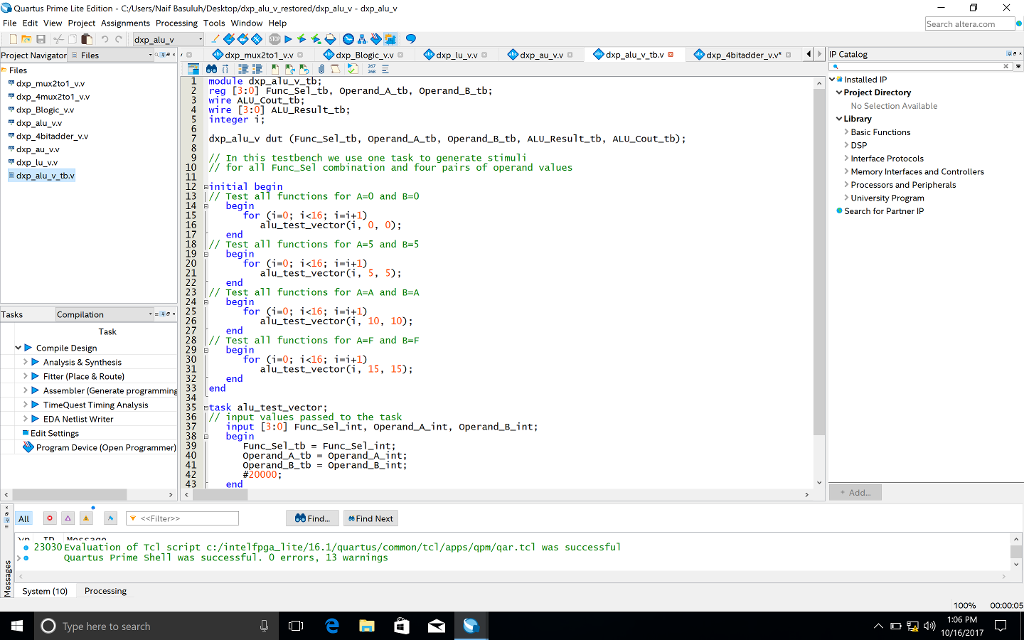Click the Cut scissors icon
Screen dimensions: 1024x640
pyautogui.click(x=58, y=39)
